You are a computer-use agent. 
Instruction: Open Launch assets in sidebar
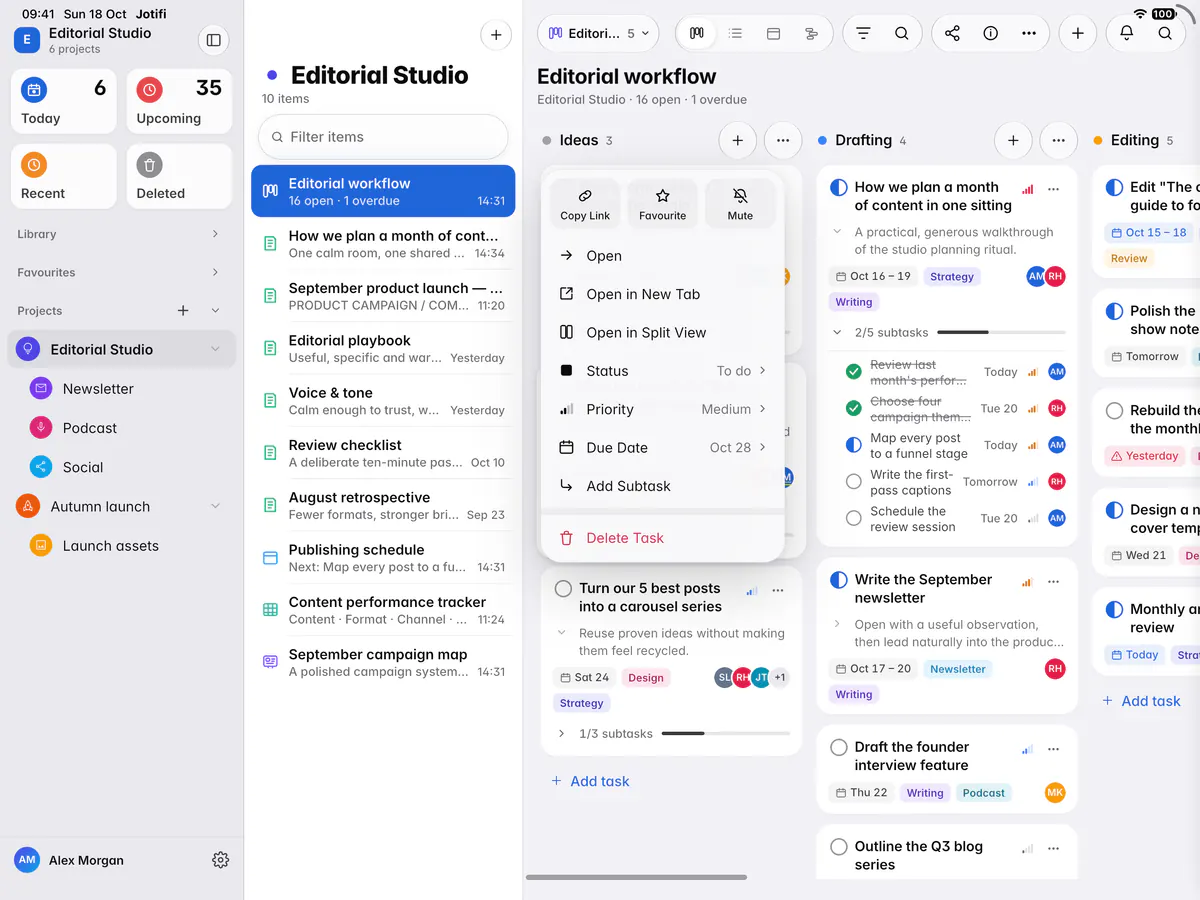point(122,546)
